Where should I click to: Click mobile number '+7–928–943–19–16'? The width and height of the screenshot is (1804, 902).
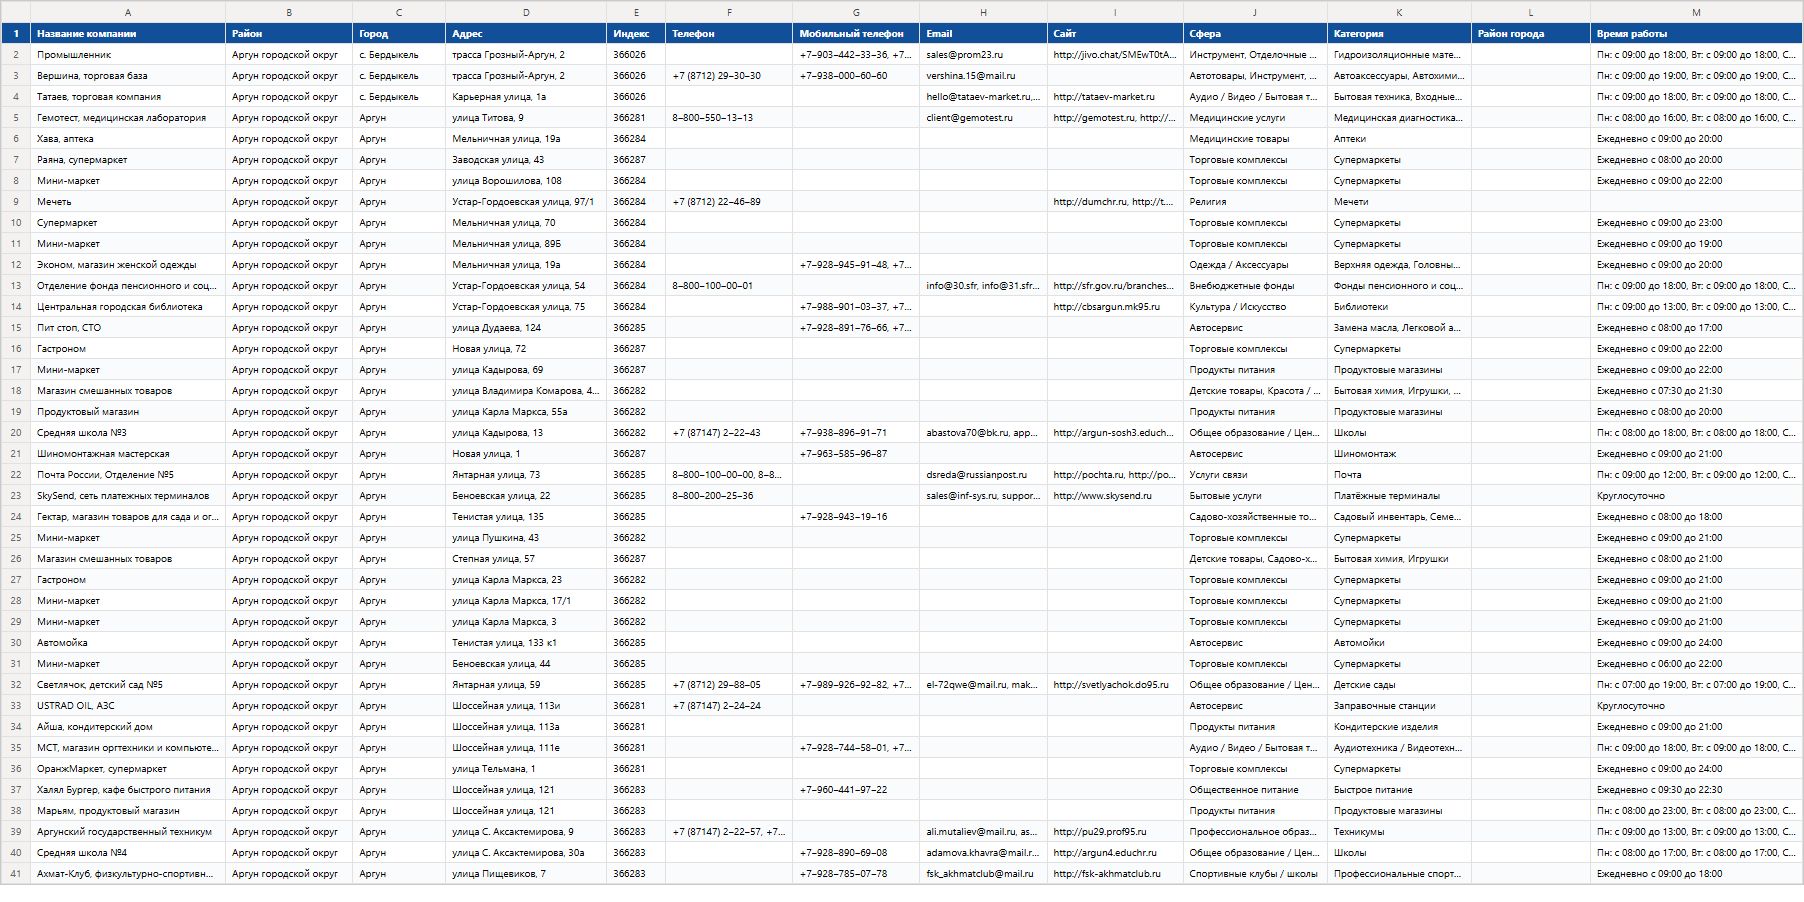coord(856,516)
